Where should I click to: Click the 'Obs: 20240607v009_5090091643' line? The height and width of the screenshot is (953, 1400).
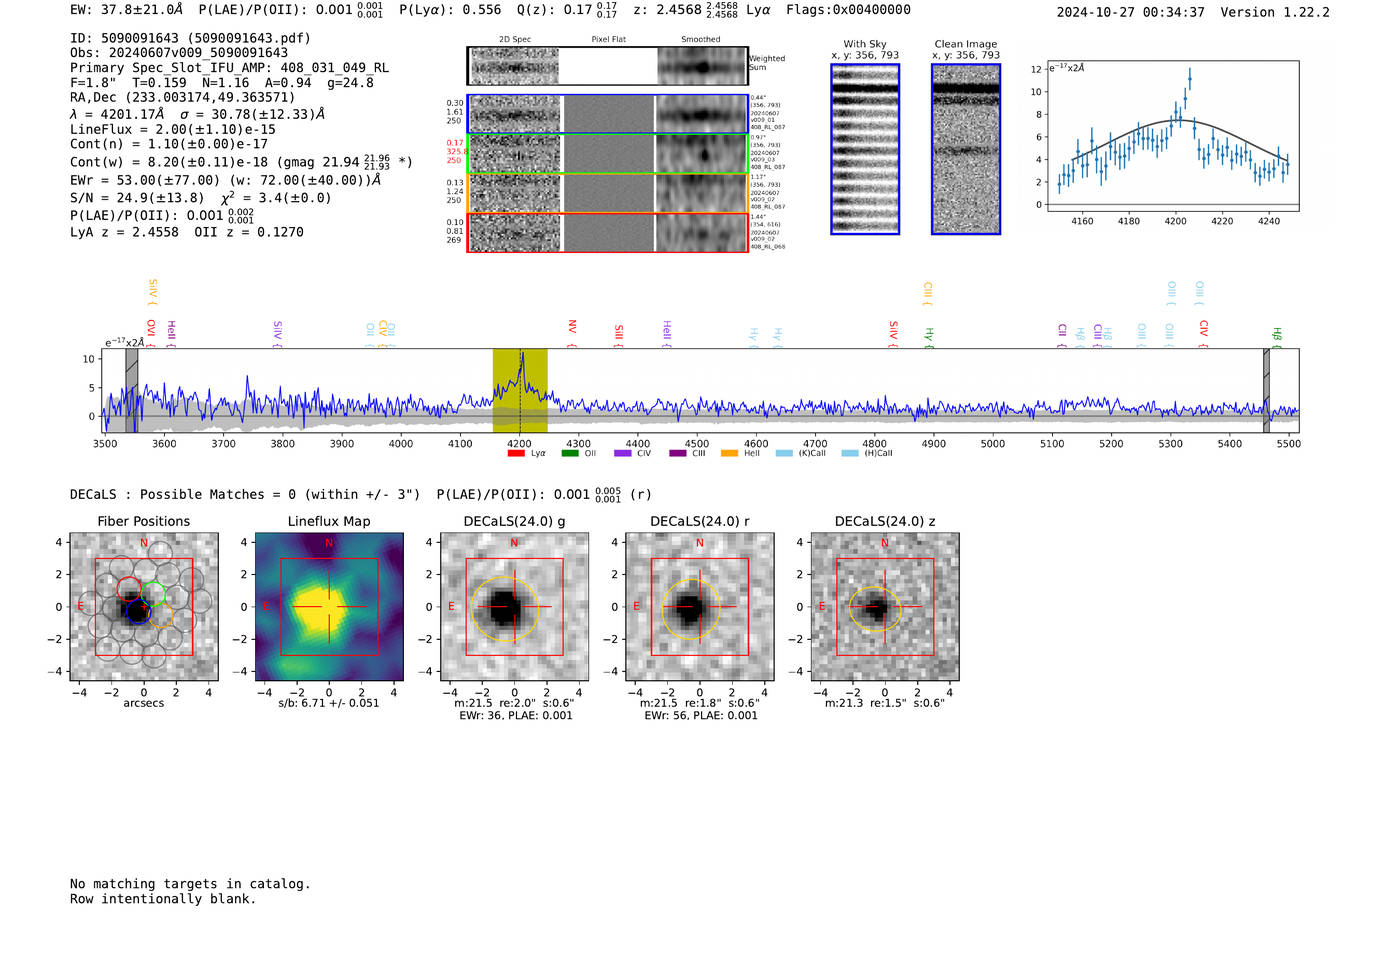tap(179, 53)
